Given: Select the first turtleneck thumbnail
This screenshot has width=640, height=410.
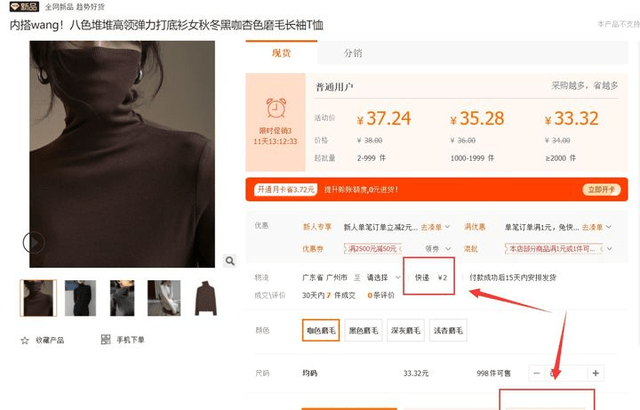Looking at the screenshot, I should 37,298.
